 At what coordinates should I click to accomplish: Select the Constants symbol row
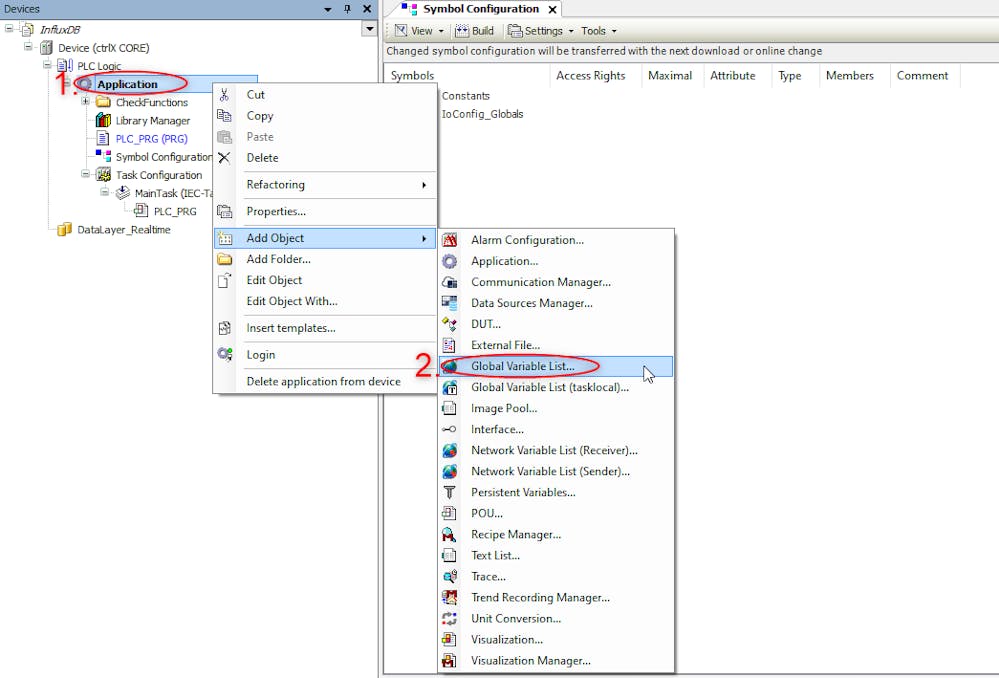pyautogui.click(x=466, y=96)
